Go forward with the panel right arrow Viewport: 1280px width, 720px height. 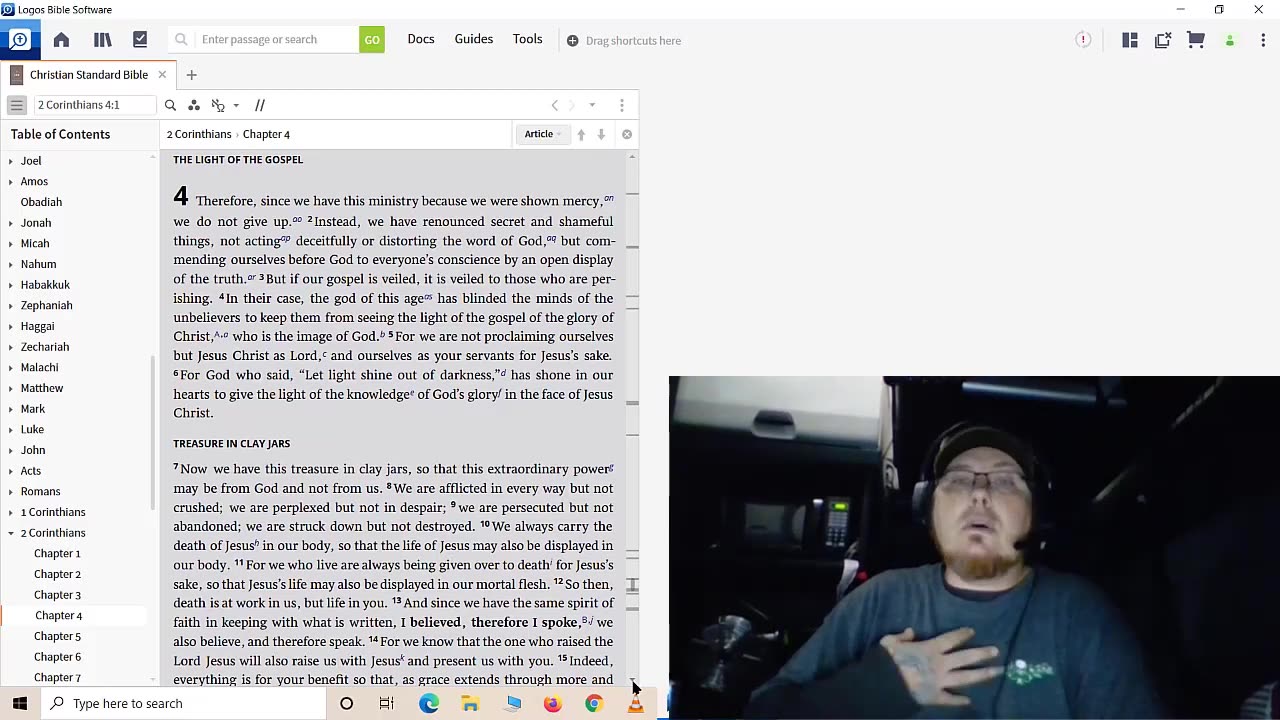pos(572,105)
